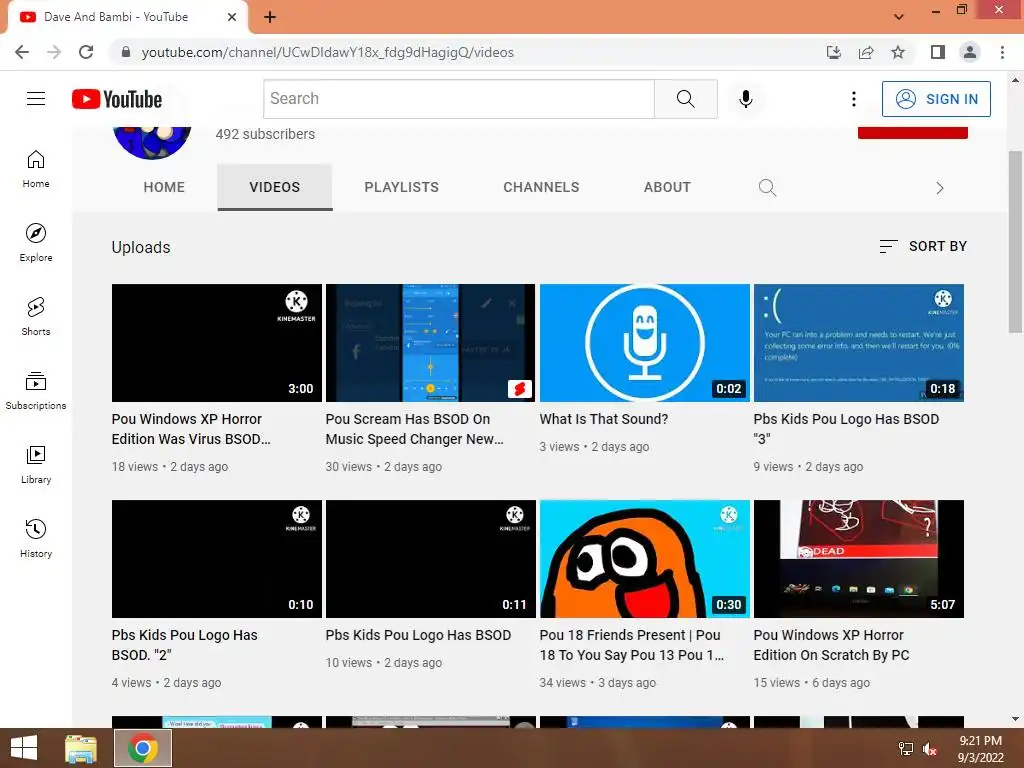Screen dimensions: 1024x768
Task: Bookmark this page with the star icon
Action: [x=898, y=52]
